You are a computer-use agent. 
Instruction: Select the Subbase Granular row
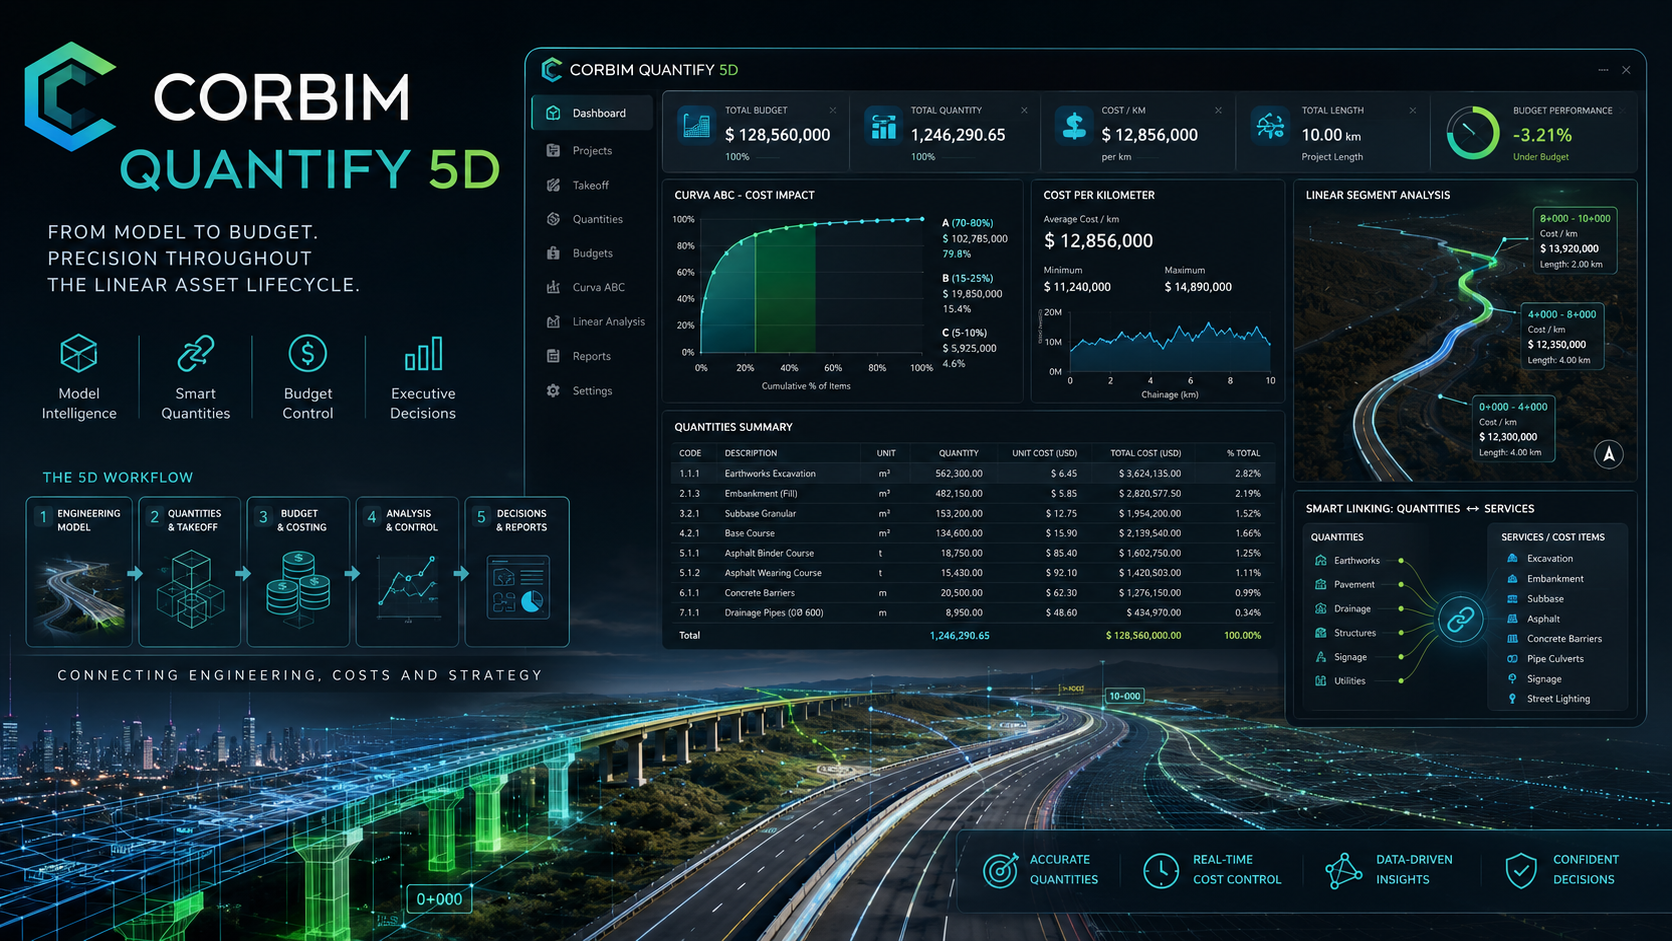pyautogui.click(x=972, y=513)
